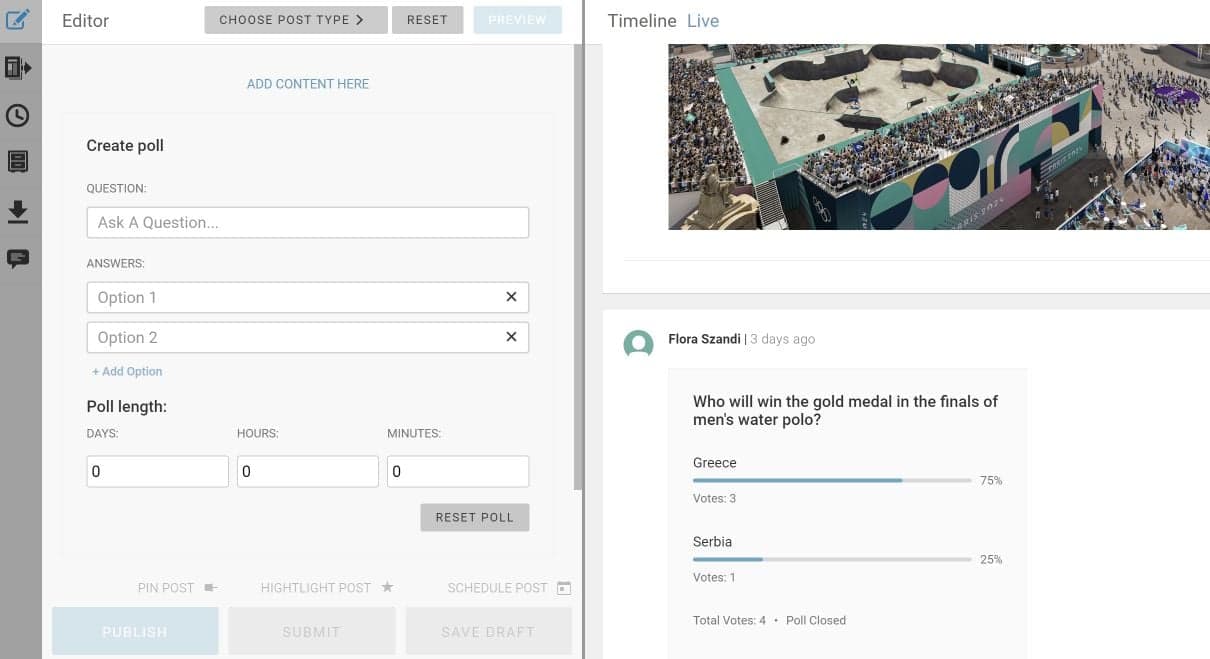This screenshot has height=659, width=1210.
Task: Select the Greece poll answer
Action: [714, 463]
